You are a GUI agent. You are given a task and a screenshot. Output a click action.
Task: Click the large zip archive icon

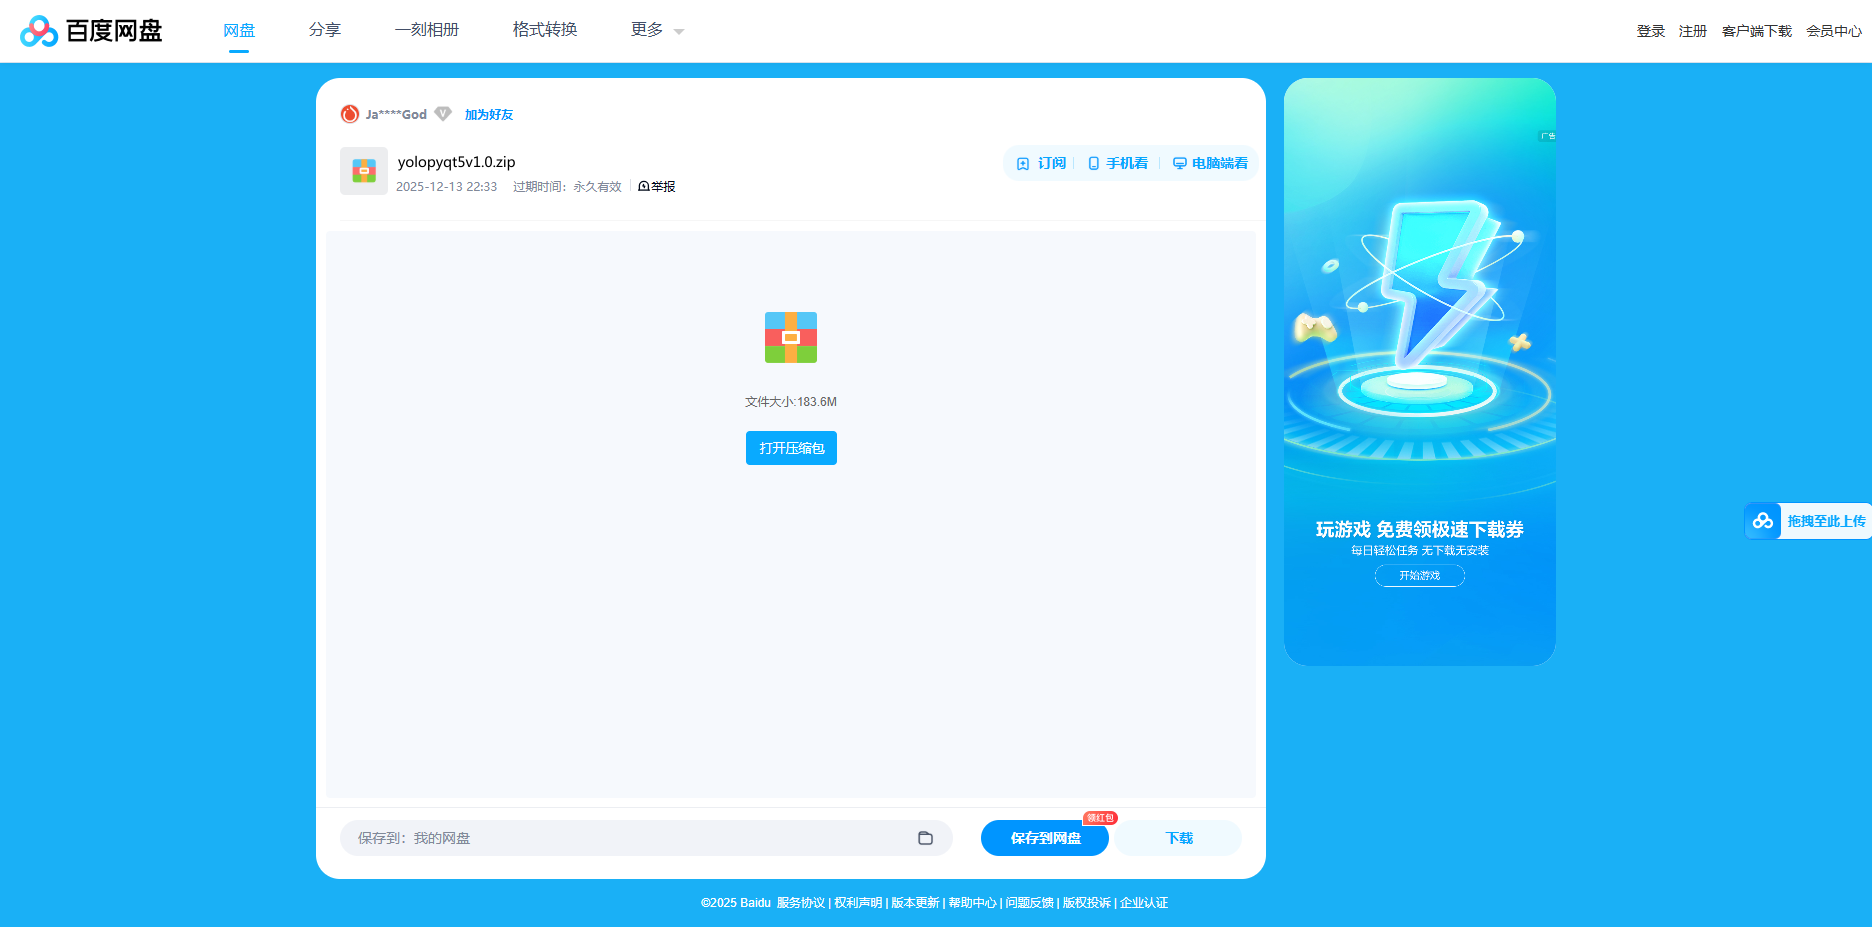coord(791,337)
